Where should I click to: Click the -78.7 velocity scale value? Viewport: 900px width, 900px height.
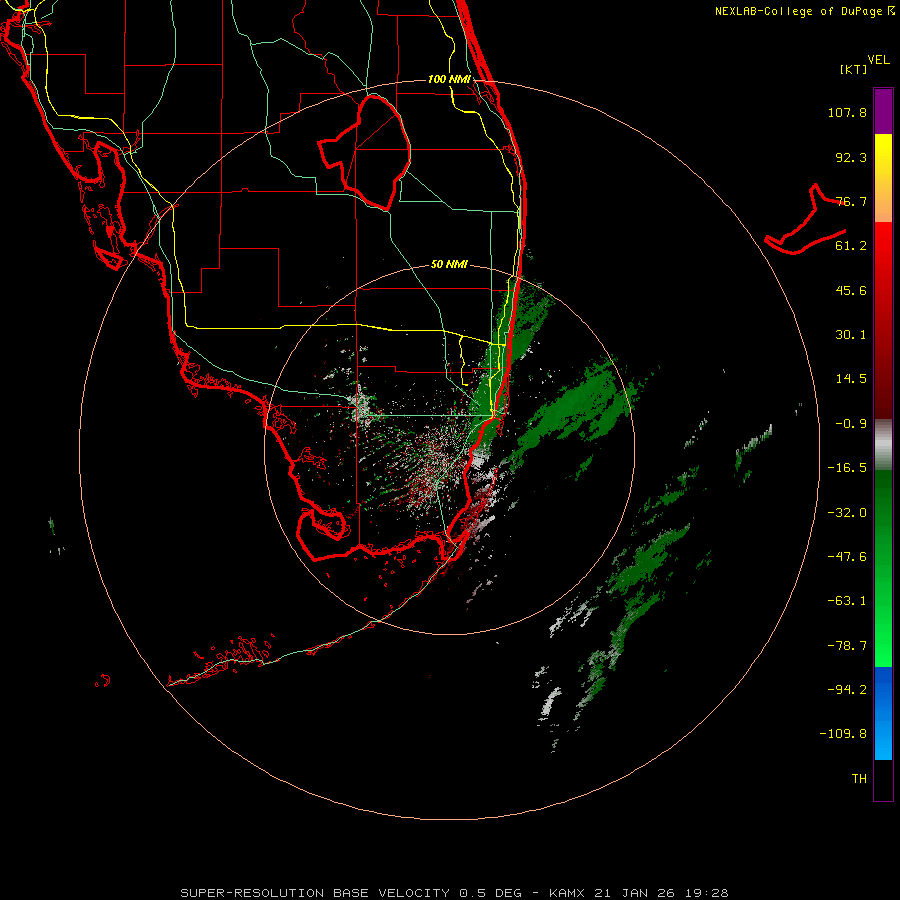coord(847,646)
